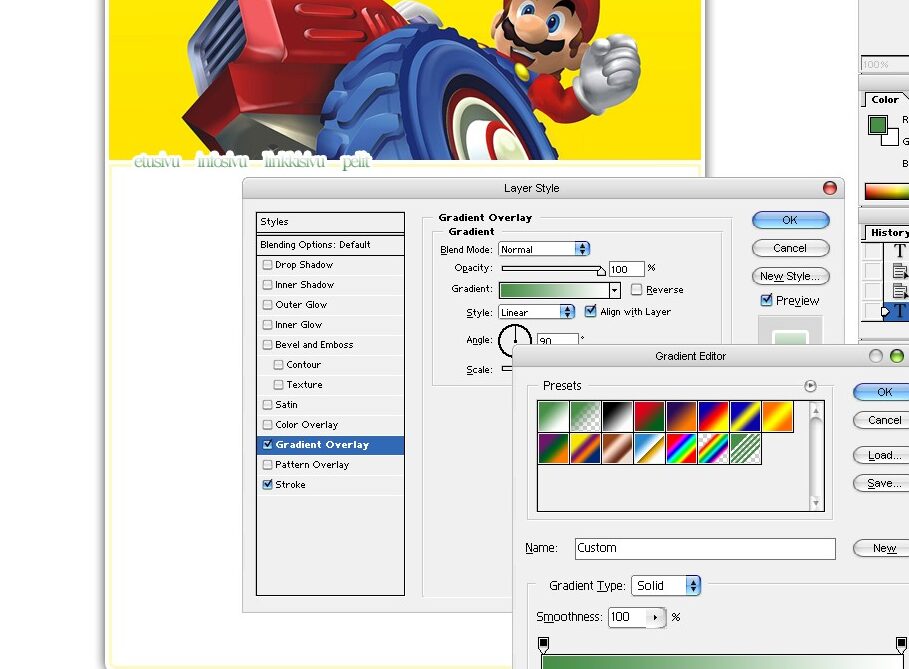
Task: Click Load... in the Gradient Editor
Action: coord(883,456)
